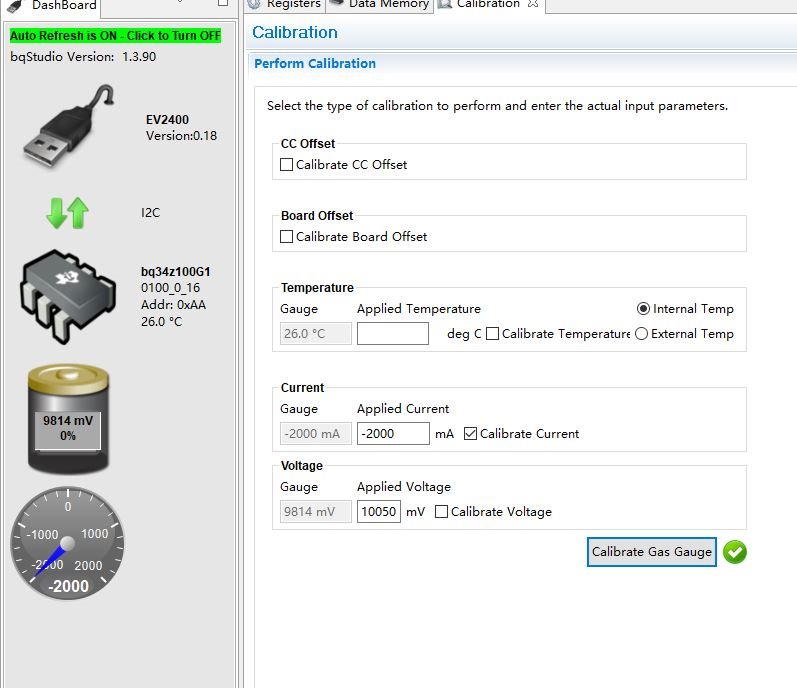
Task: Turn off Auto Refresh via green banner
Action: [x=115, y=36]
